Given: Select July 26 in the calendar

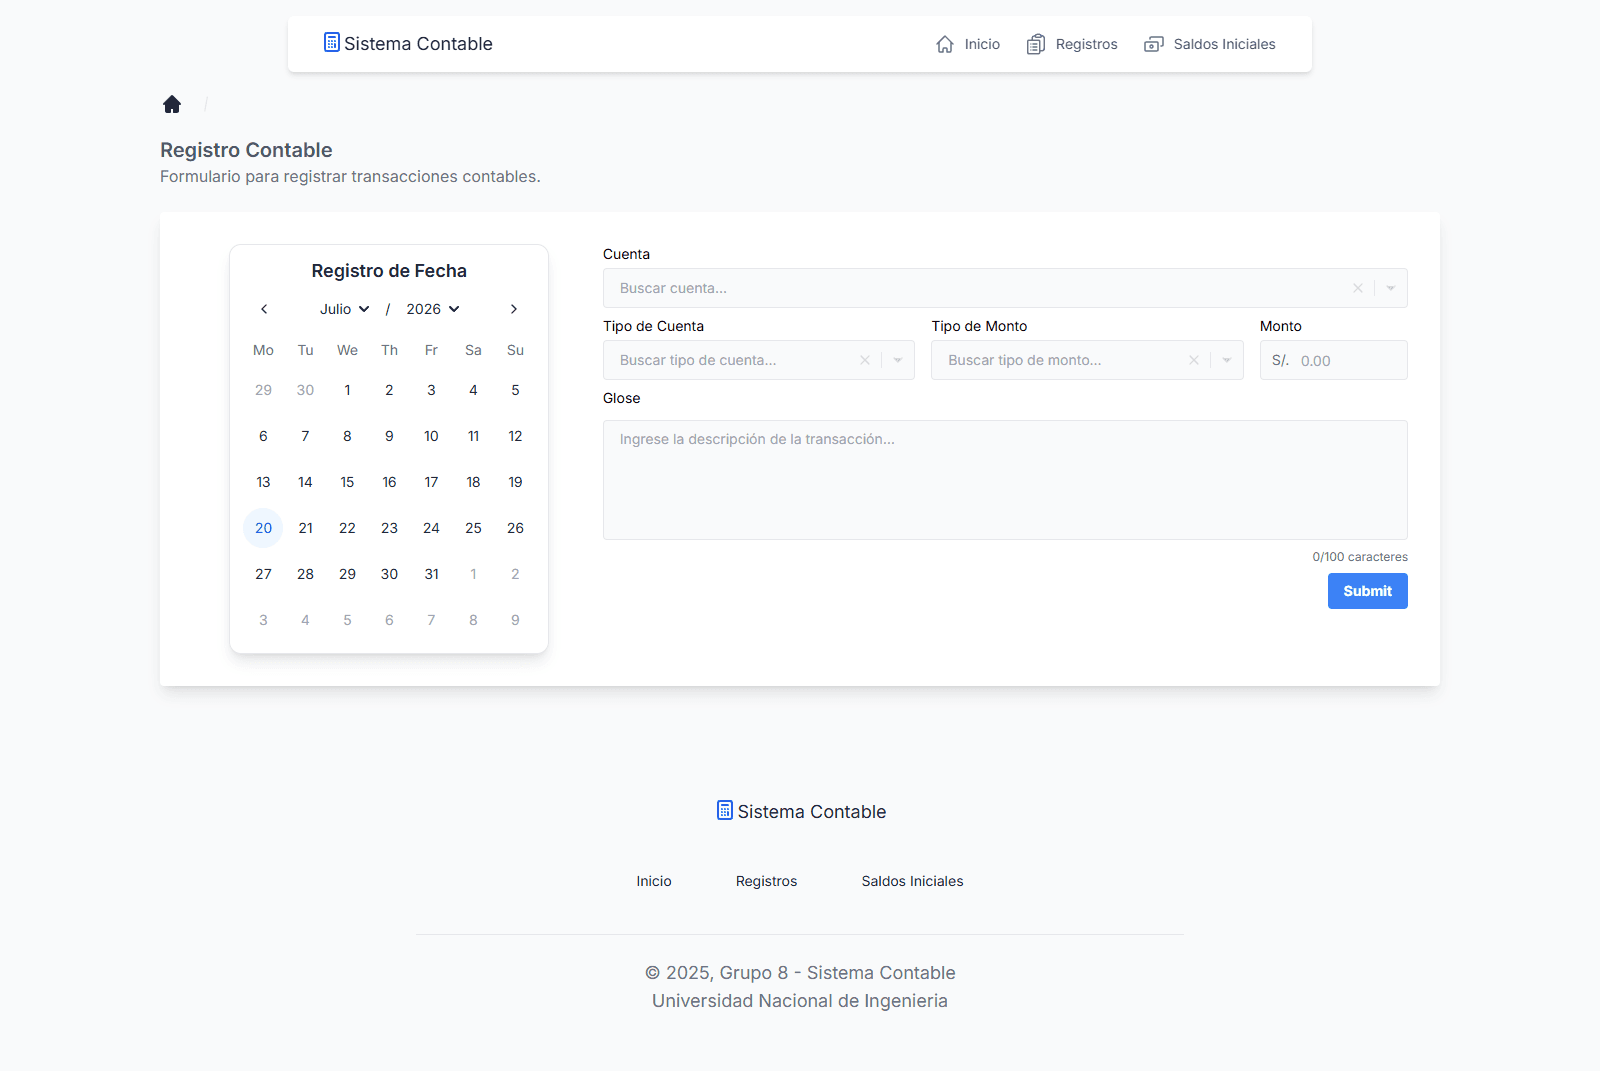Looking at the screenshot, I should coord(515,528).
